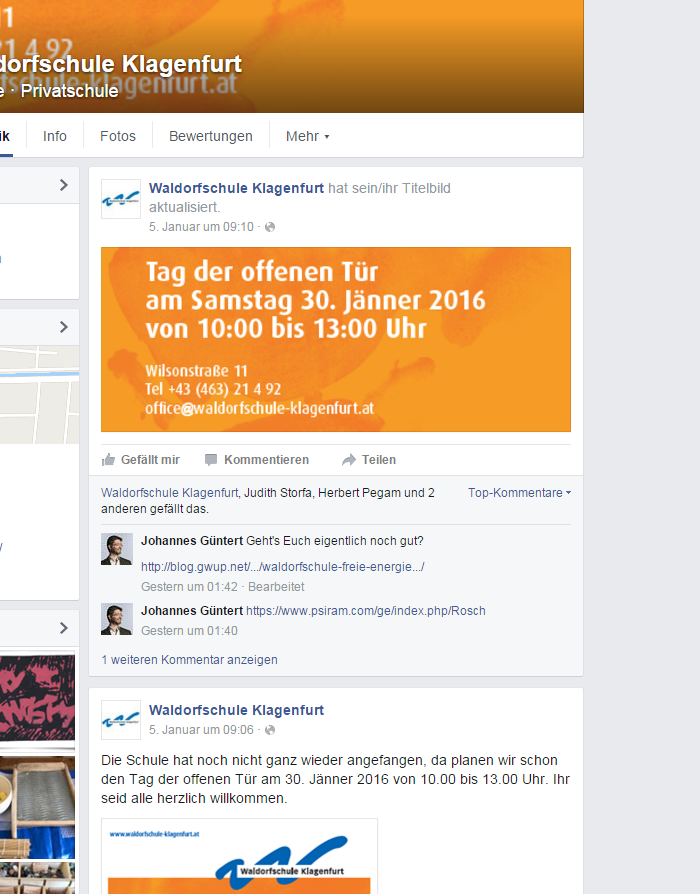Open Johannes Güntert avatar on first comment
This screenshot has width=700, height=894.
pos(117,549)
